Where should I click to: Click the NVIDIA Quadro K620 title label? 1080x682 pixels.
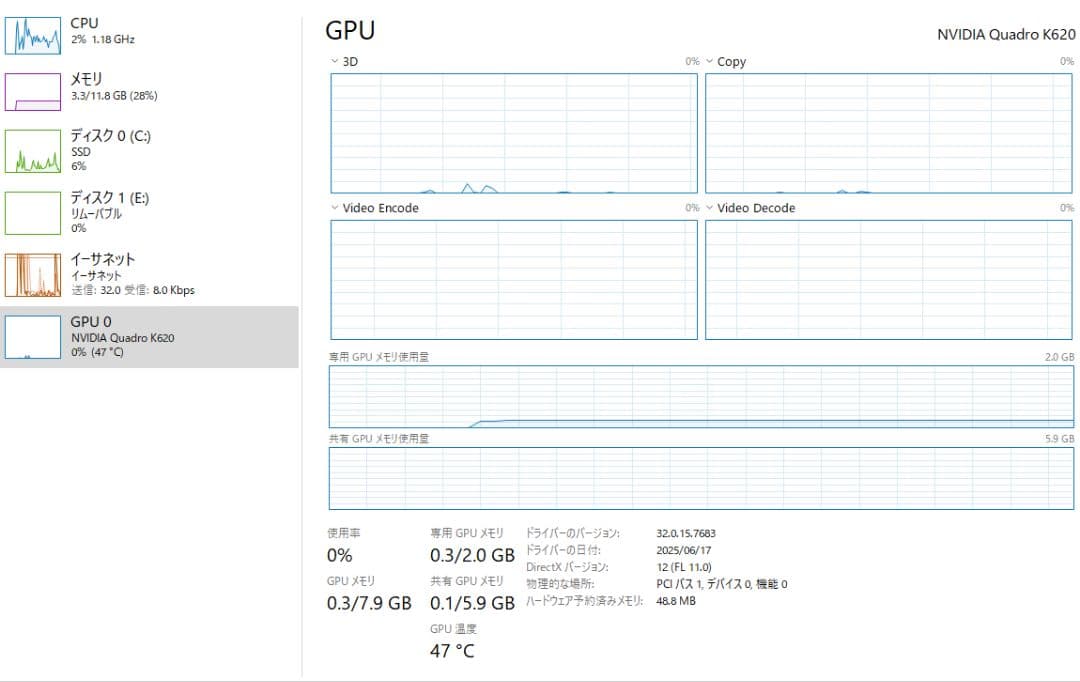point(1005,33)
